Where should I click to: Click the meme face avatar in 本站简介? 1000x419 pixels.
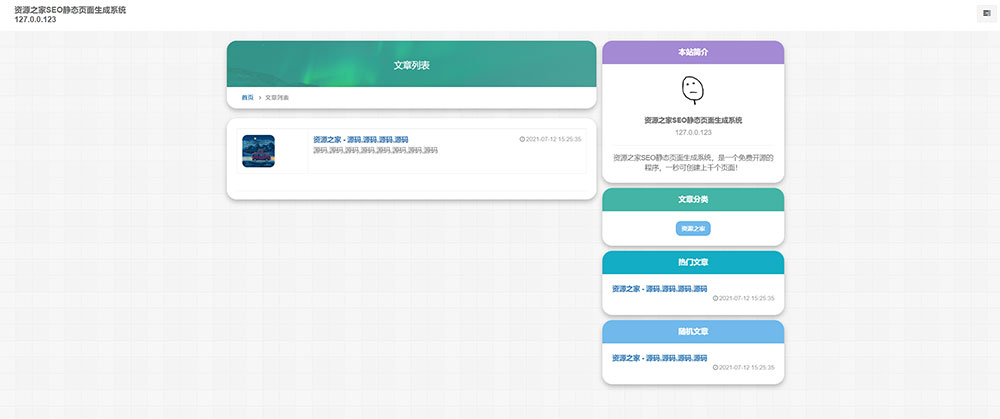coord(693,90)
